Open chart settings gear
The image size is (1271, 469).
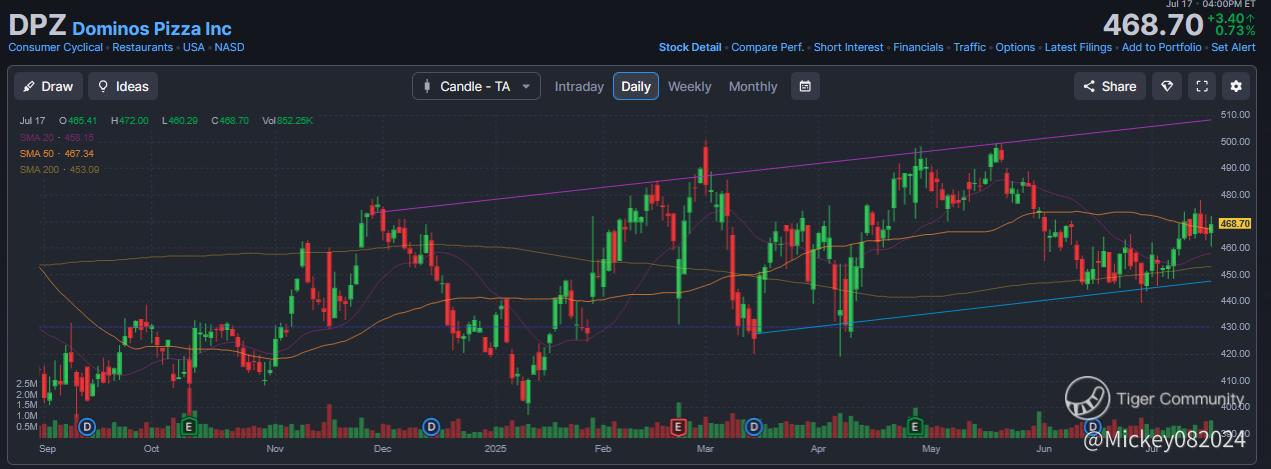click(x=1237, y=86)
